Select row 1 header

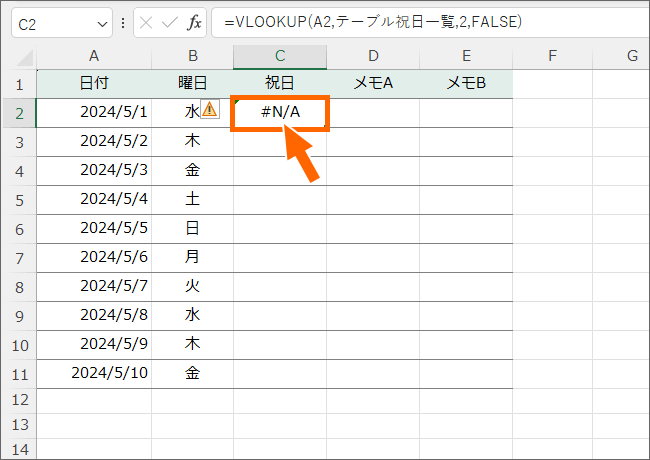point(19,84)
